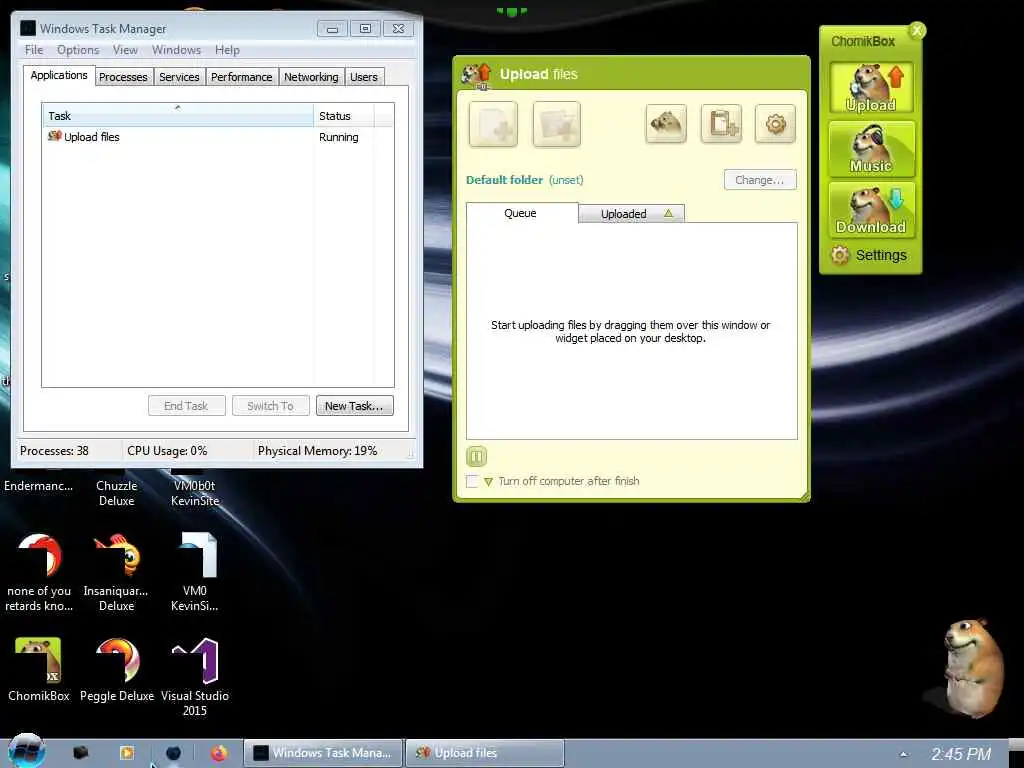This screenshot has width=1024, height=768.
Task: Activate Windows Task Manager taskbar button
Action: 323,753
